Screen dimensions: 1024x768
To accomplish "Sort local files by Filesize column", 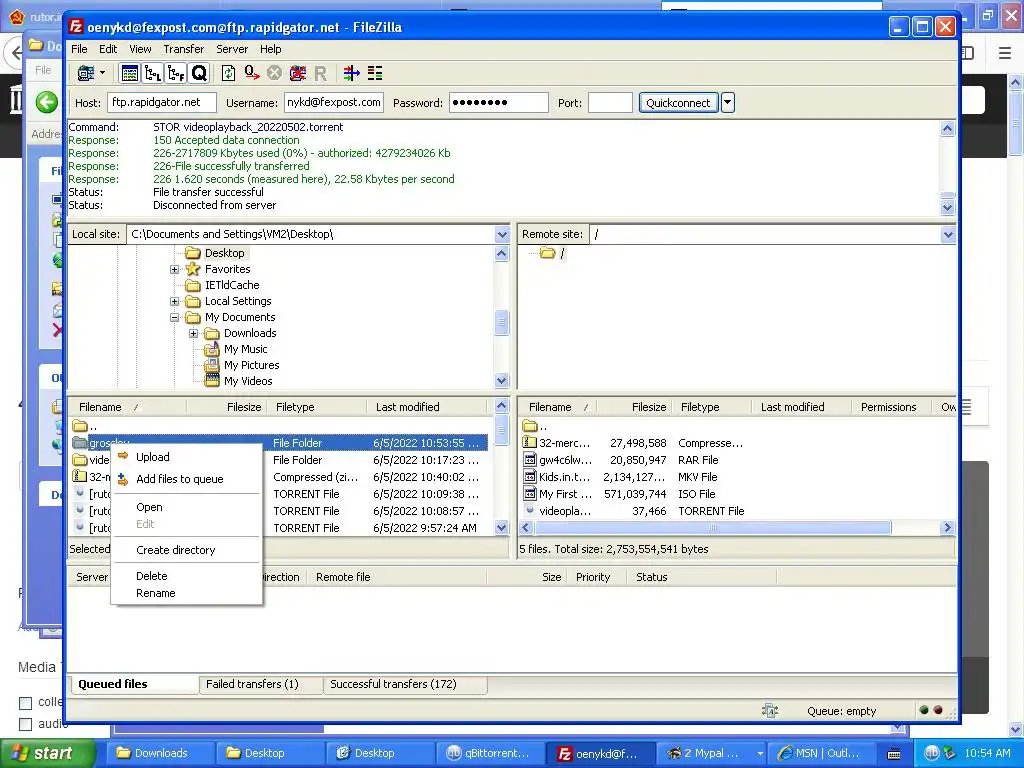I will (x=225, y=407).
